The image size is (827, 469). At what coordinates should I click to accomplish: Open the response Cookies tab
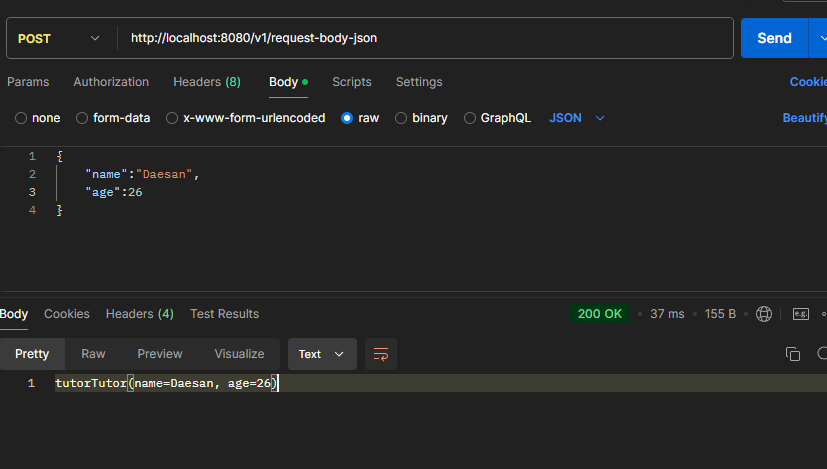[66, 314]
